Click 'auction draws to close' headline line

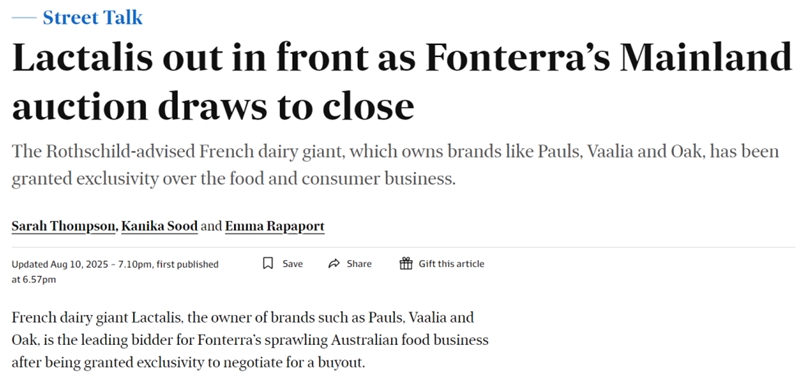click(213, 106)
